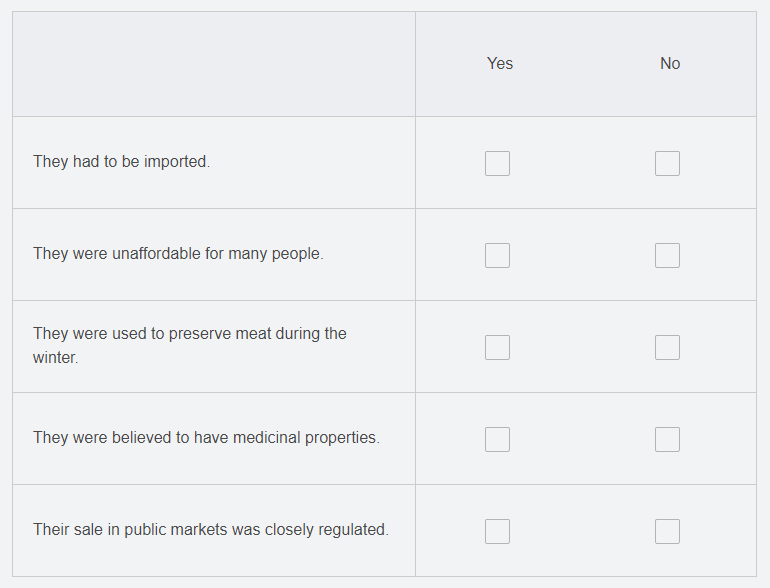Viewport: 770px width, 588px height.
Task: Click the 'closely regulated' statement text
Action: tap(211, 530)
